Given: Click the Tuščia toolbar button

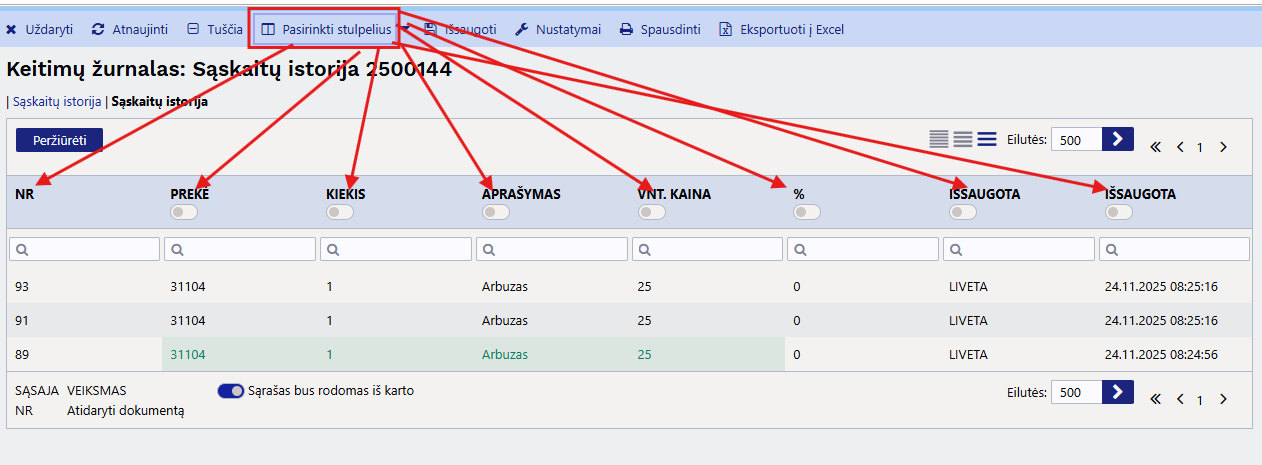Looking at the screenshot, I should tap(215, 30).
